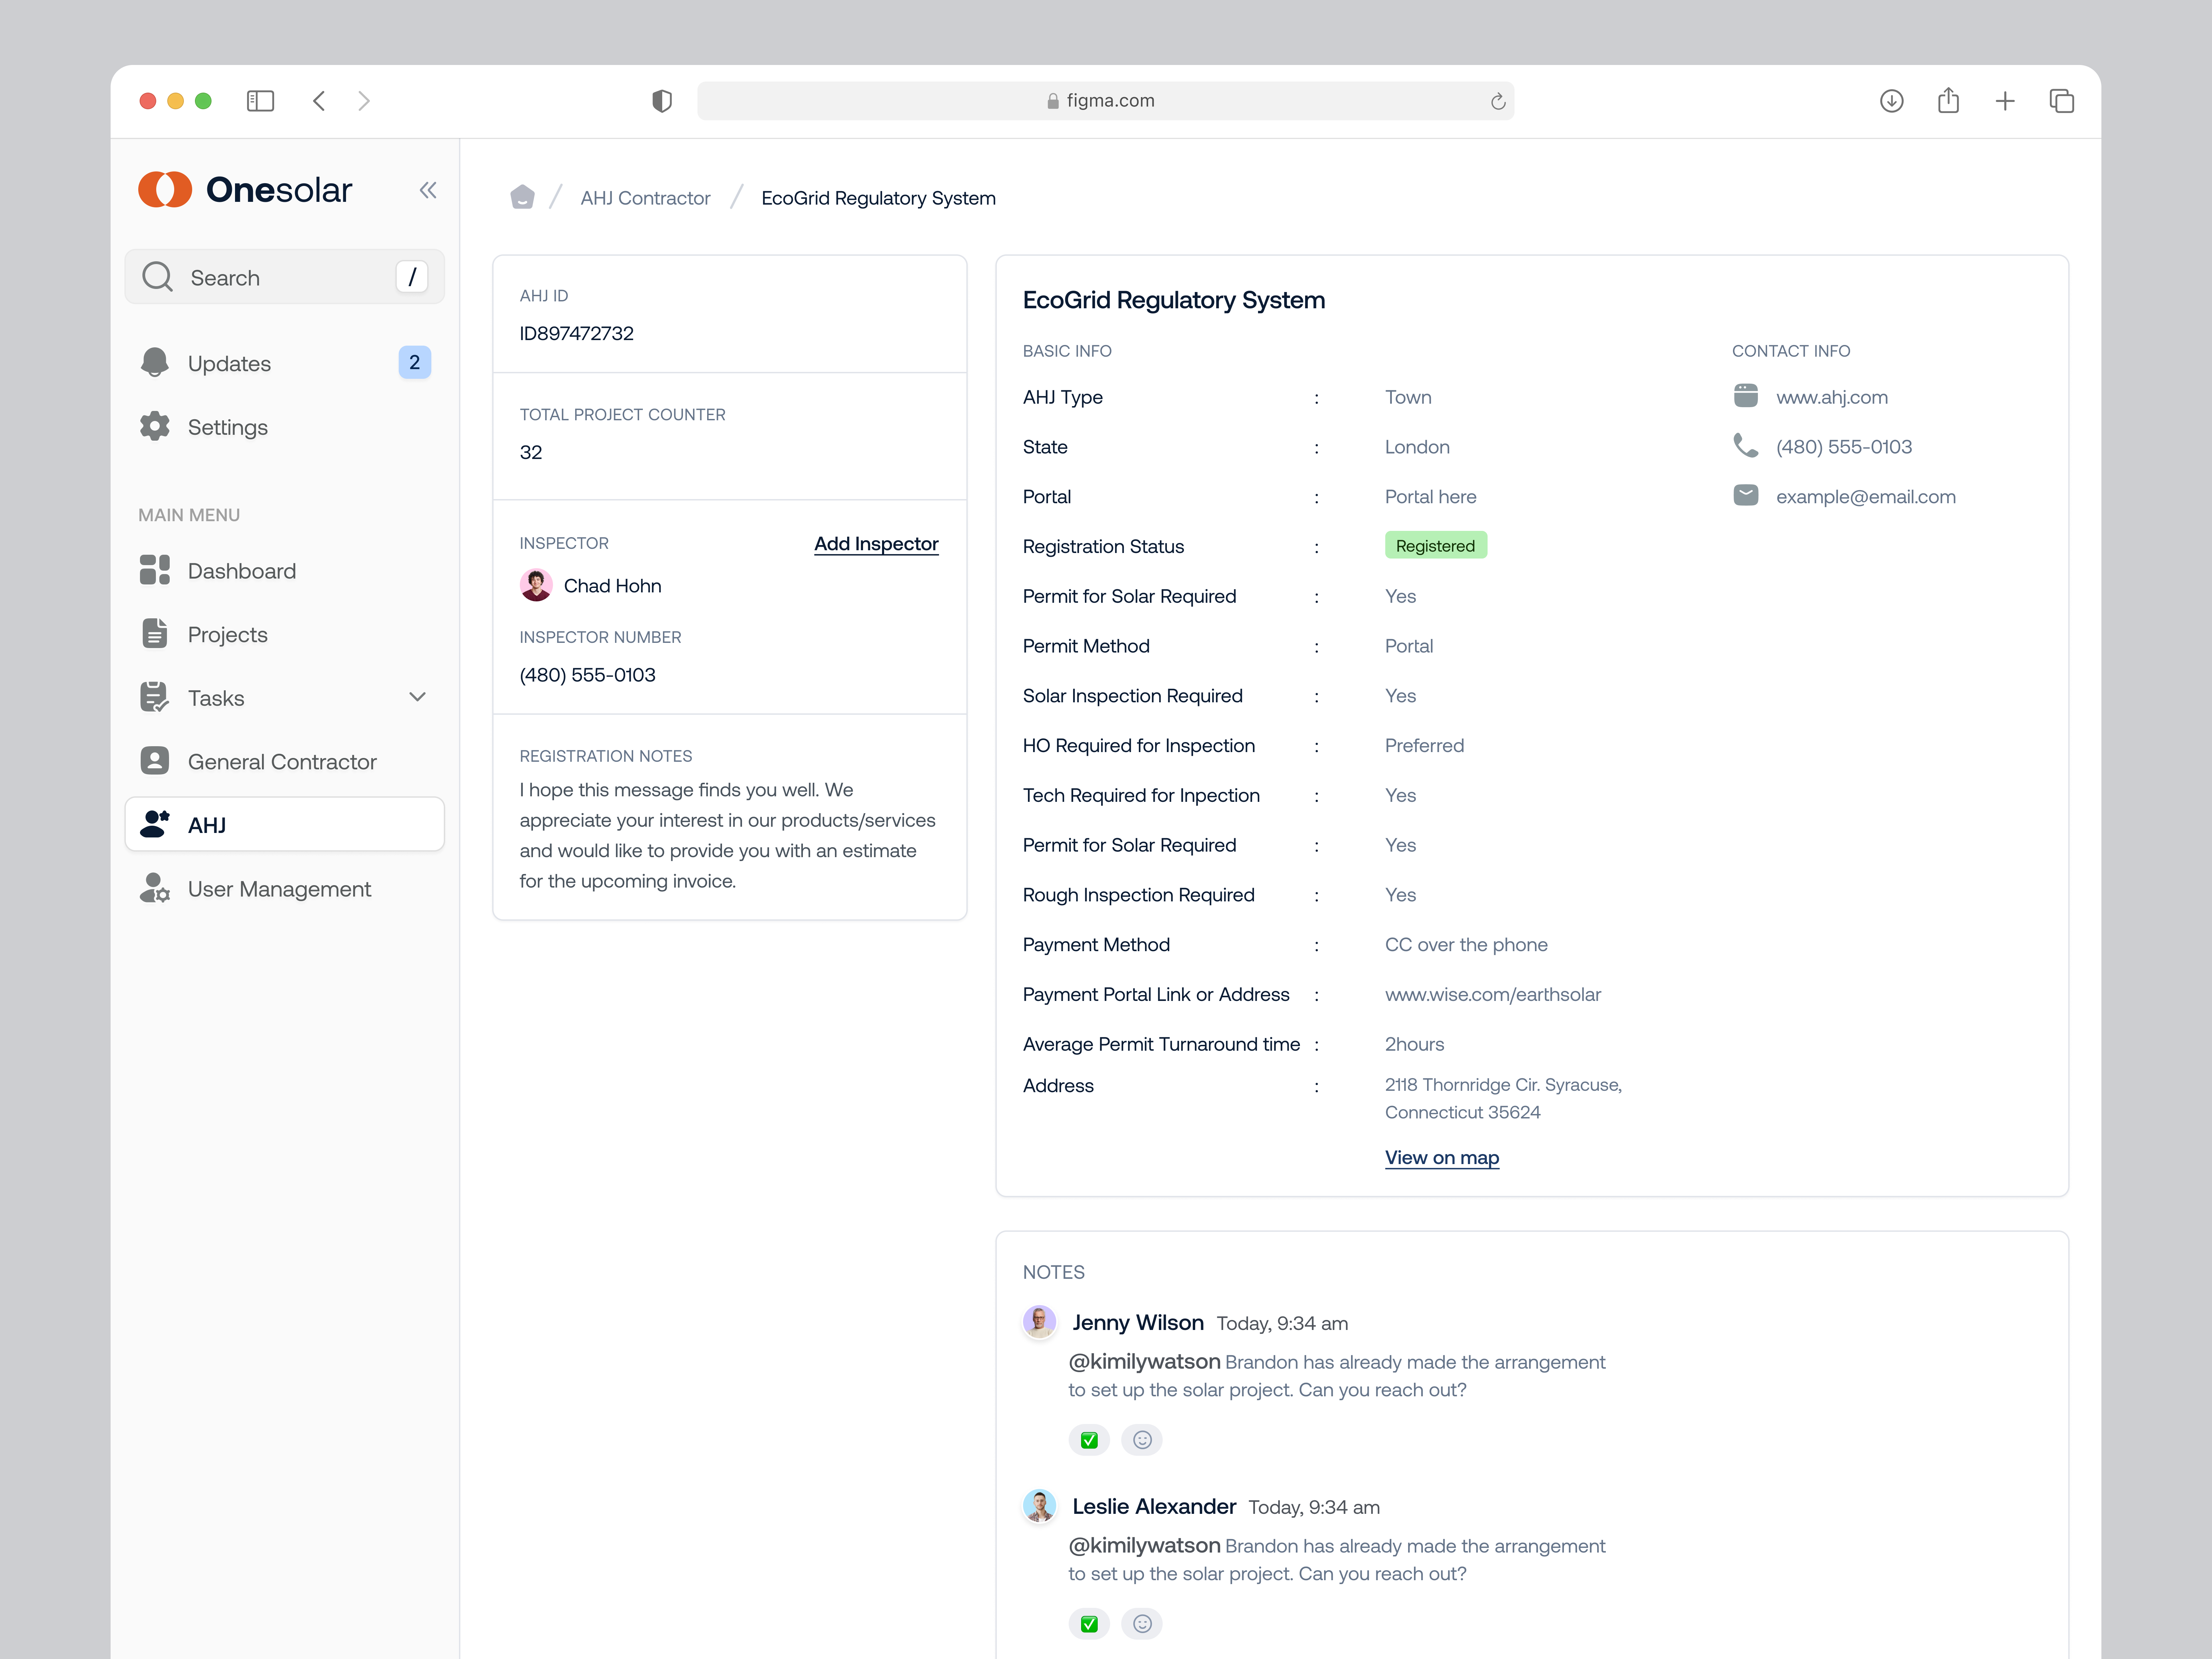Open Settings via the gear icon
2212x1659 pixels.
coord(155,426)
